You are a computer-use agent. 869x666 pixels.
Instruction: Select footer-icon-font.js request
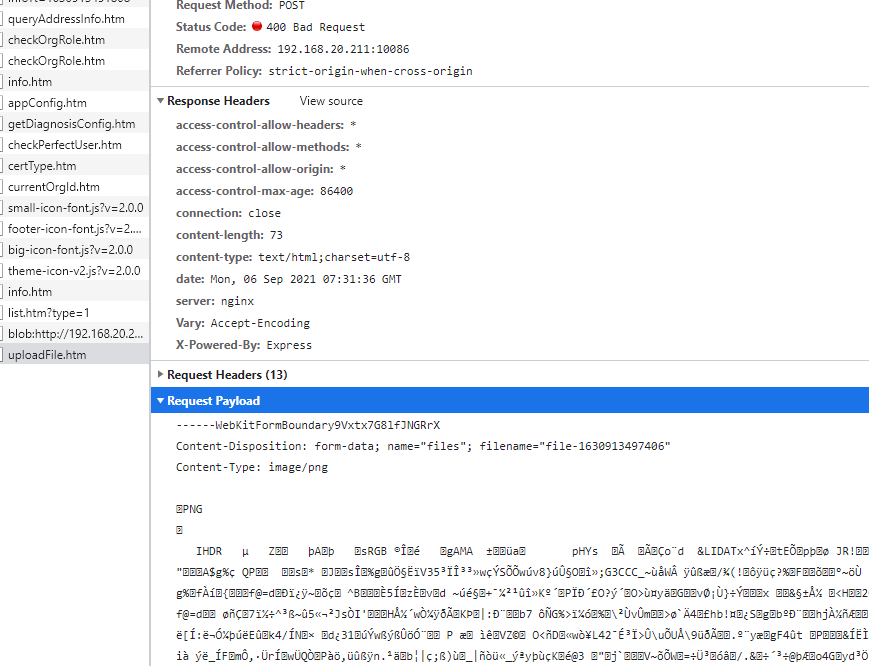click(75, 229)
